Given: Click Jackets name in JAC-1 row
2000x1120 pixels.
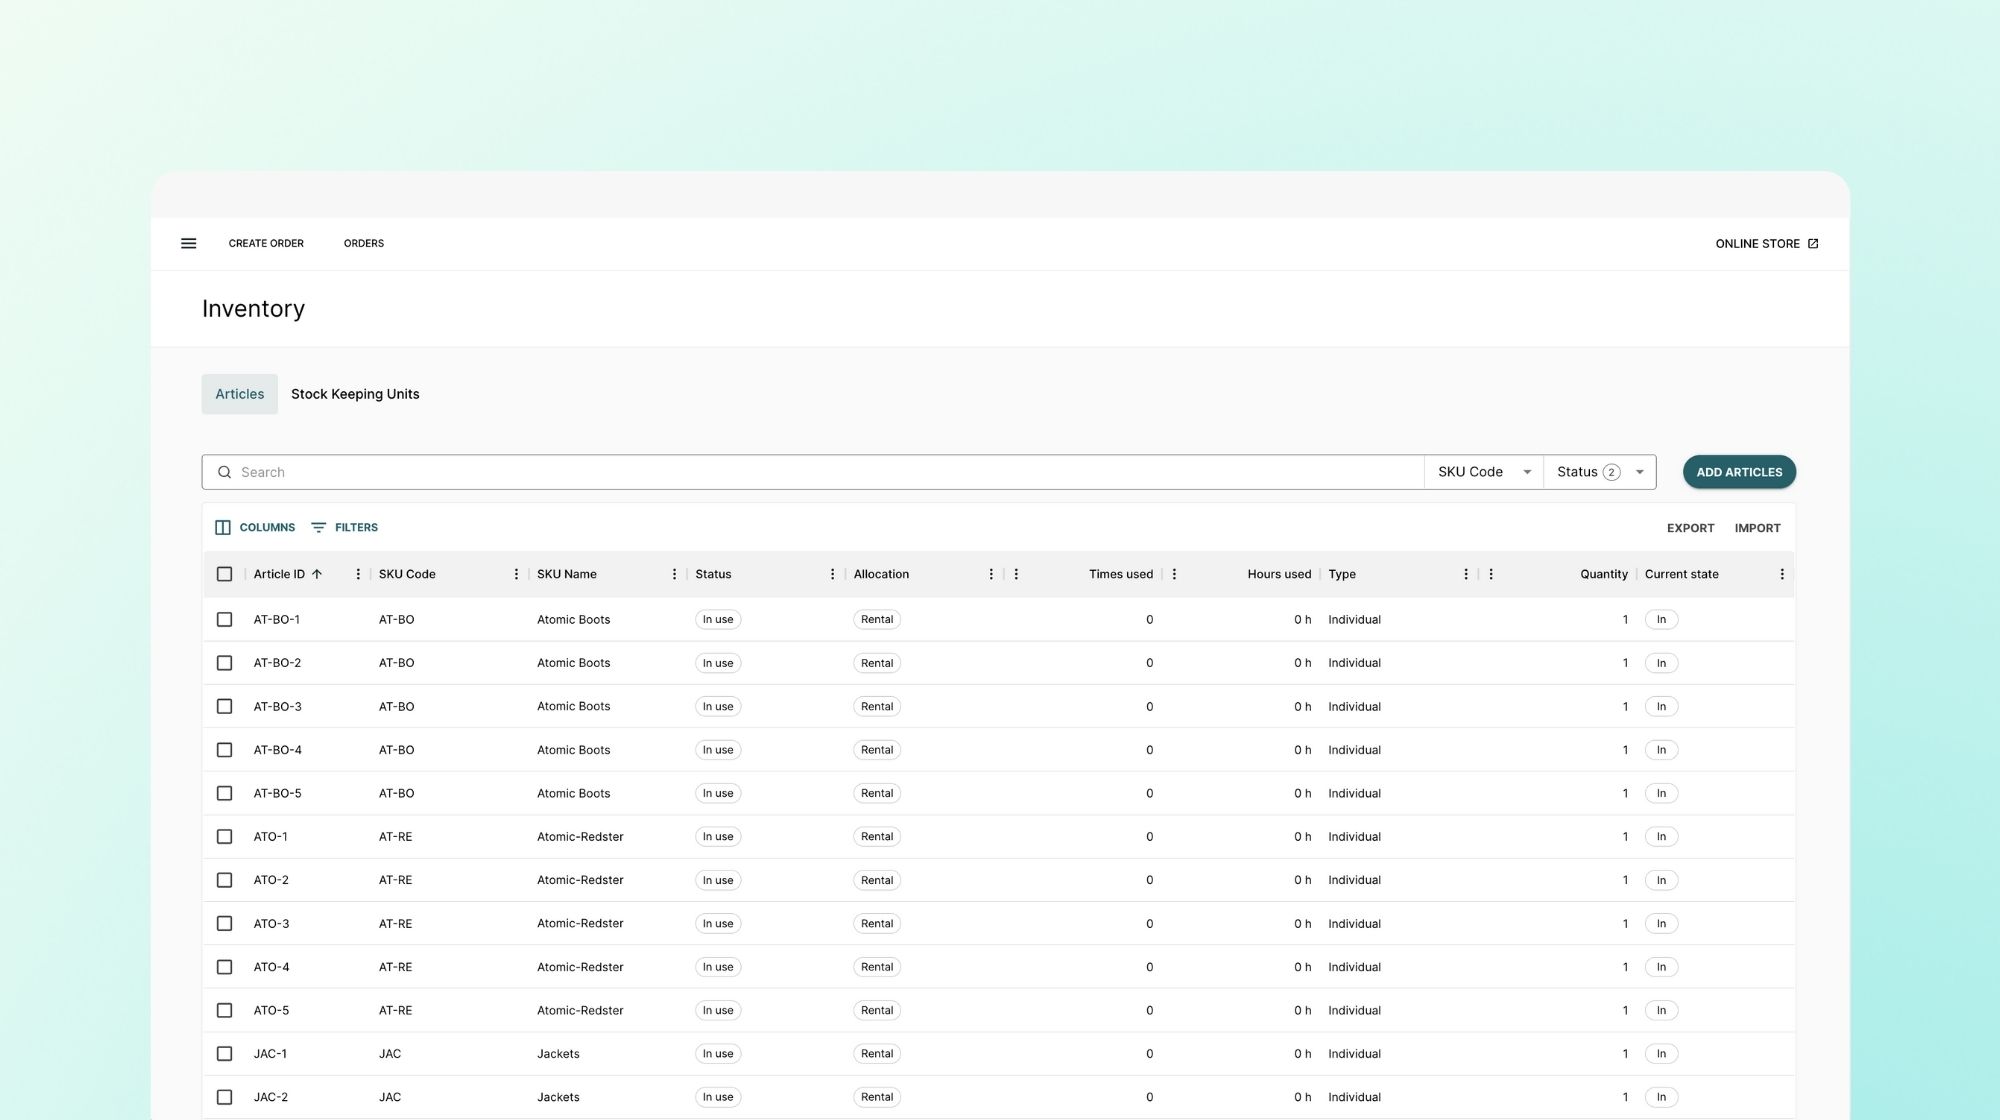Looking at the screenshot, I should [x=558, y=1053].
